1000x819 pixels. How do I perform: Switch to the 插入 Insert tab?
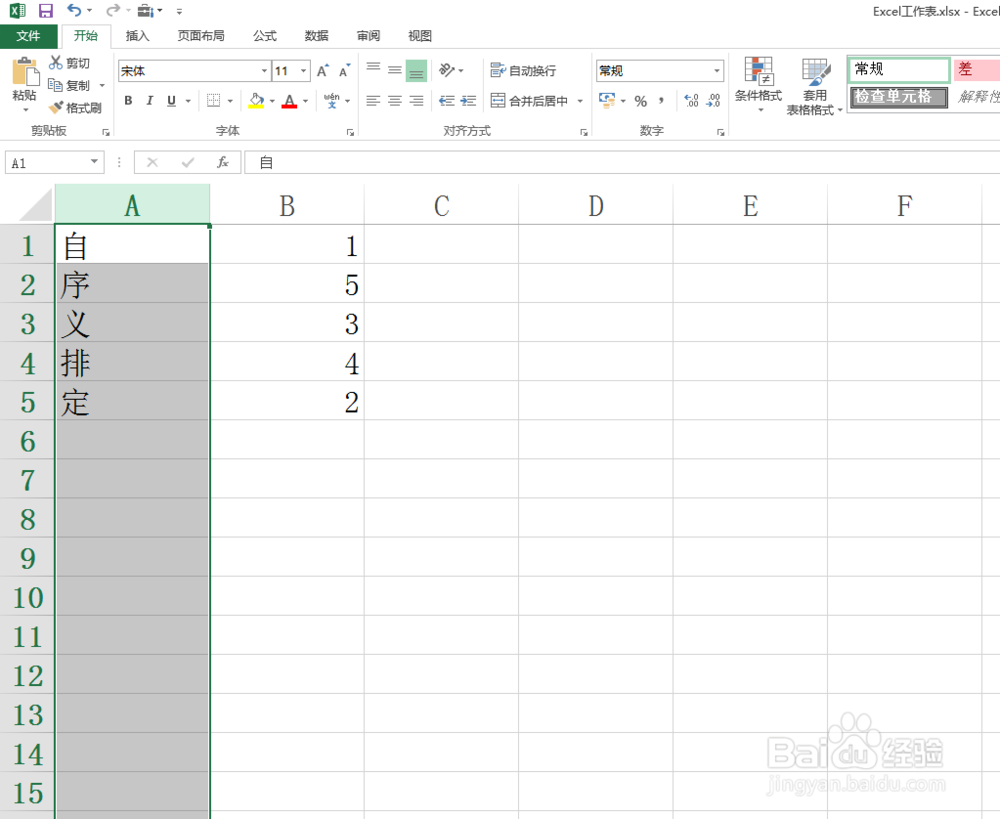(x=137, y=36)
